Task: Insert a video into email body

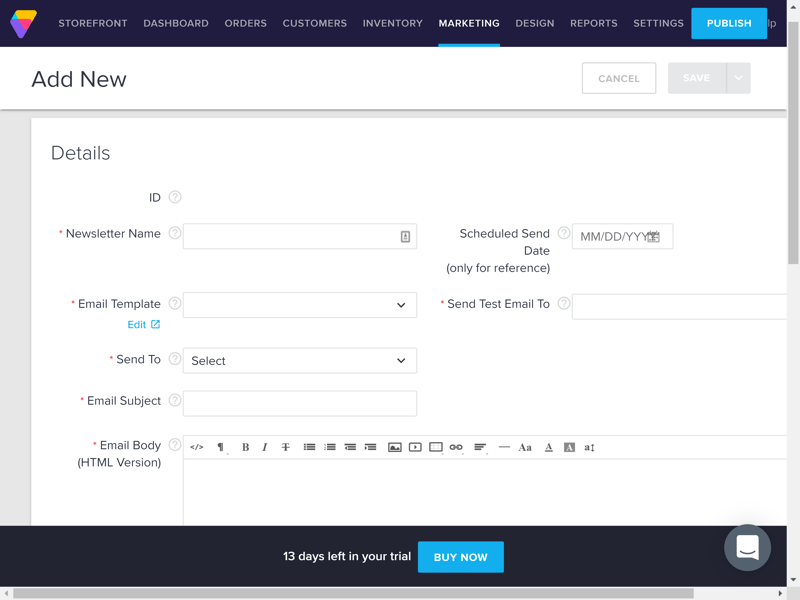Action: tap(415, 447)
